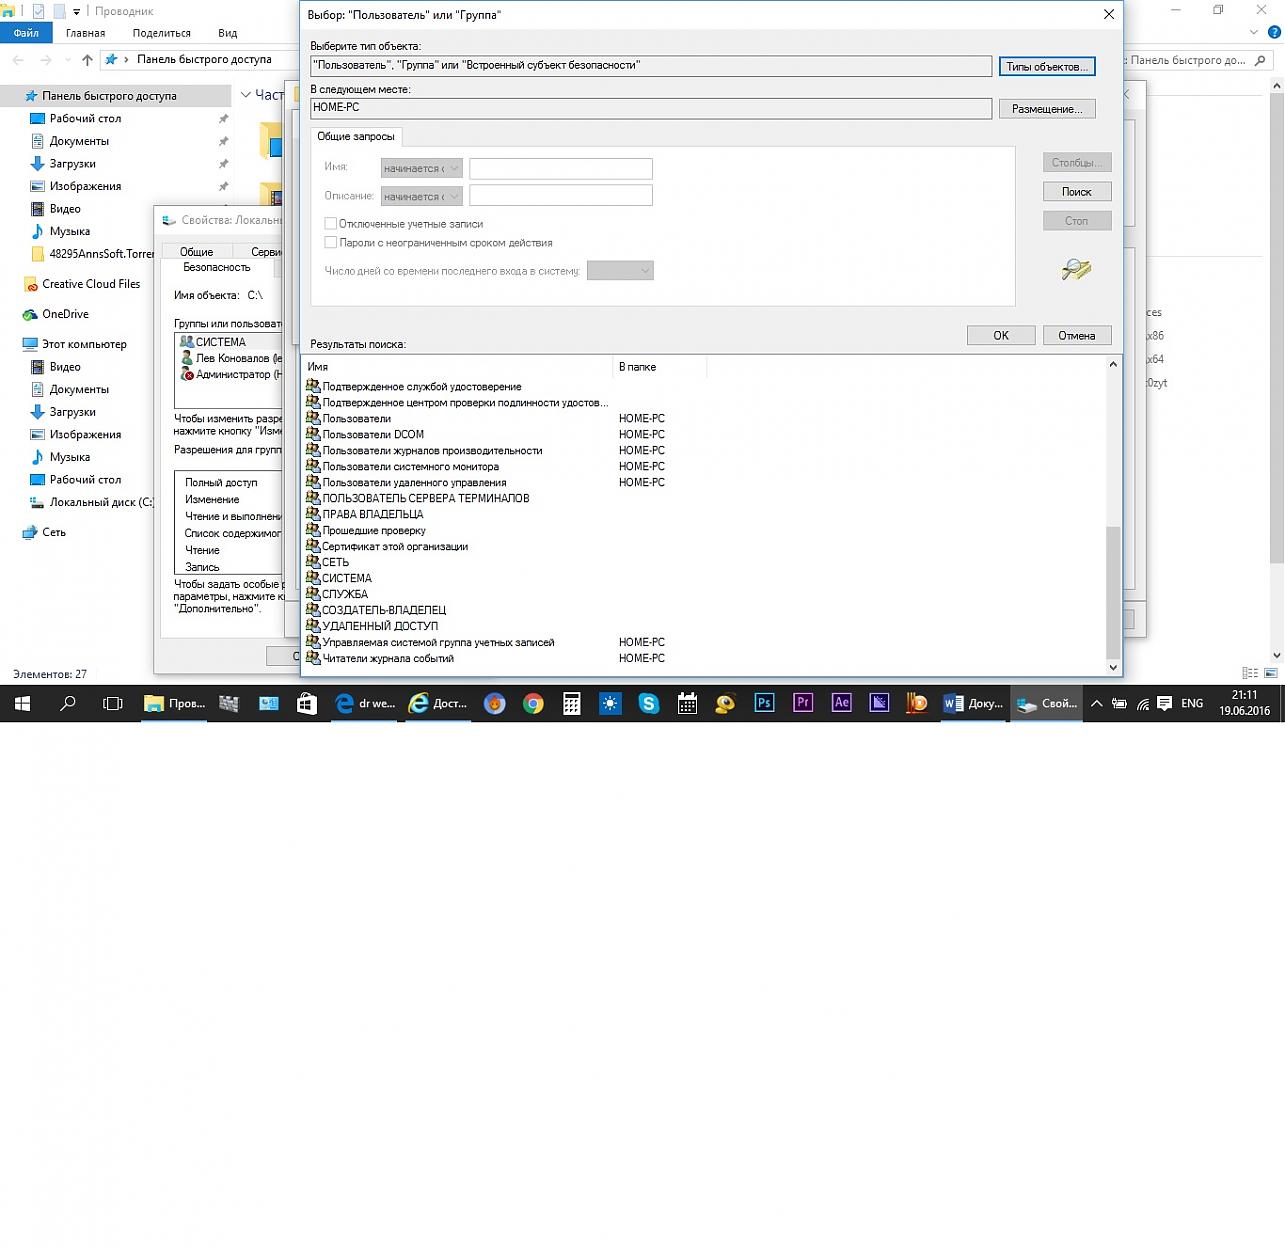Image resolution: width=1285 pixels, height=1250 pixels.
Task: Open the 'Описание' match-type dropdown
Action: pyautogui.click(x=421, y=196)
